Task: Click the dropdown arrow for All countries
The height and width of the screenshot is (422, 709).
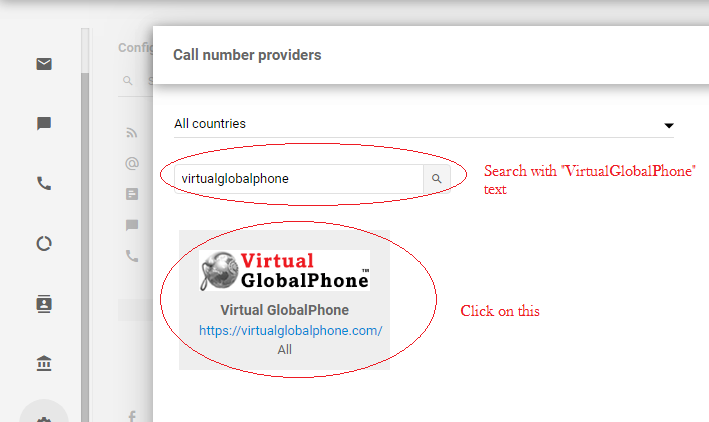Action: point(669,125)
